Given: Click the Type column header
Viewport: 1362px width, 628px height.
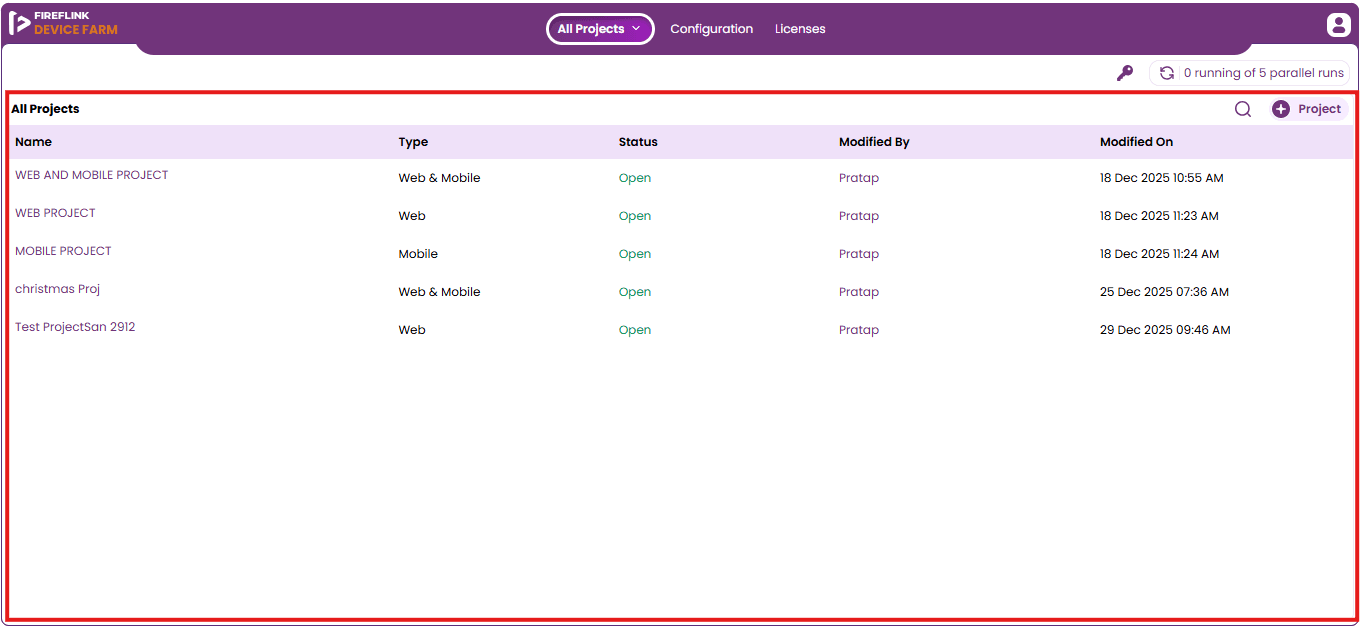Looking at the screenshot, I should pyautogui.click(x=413, y=142).
